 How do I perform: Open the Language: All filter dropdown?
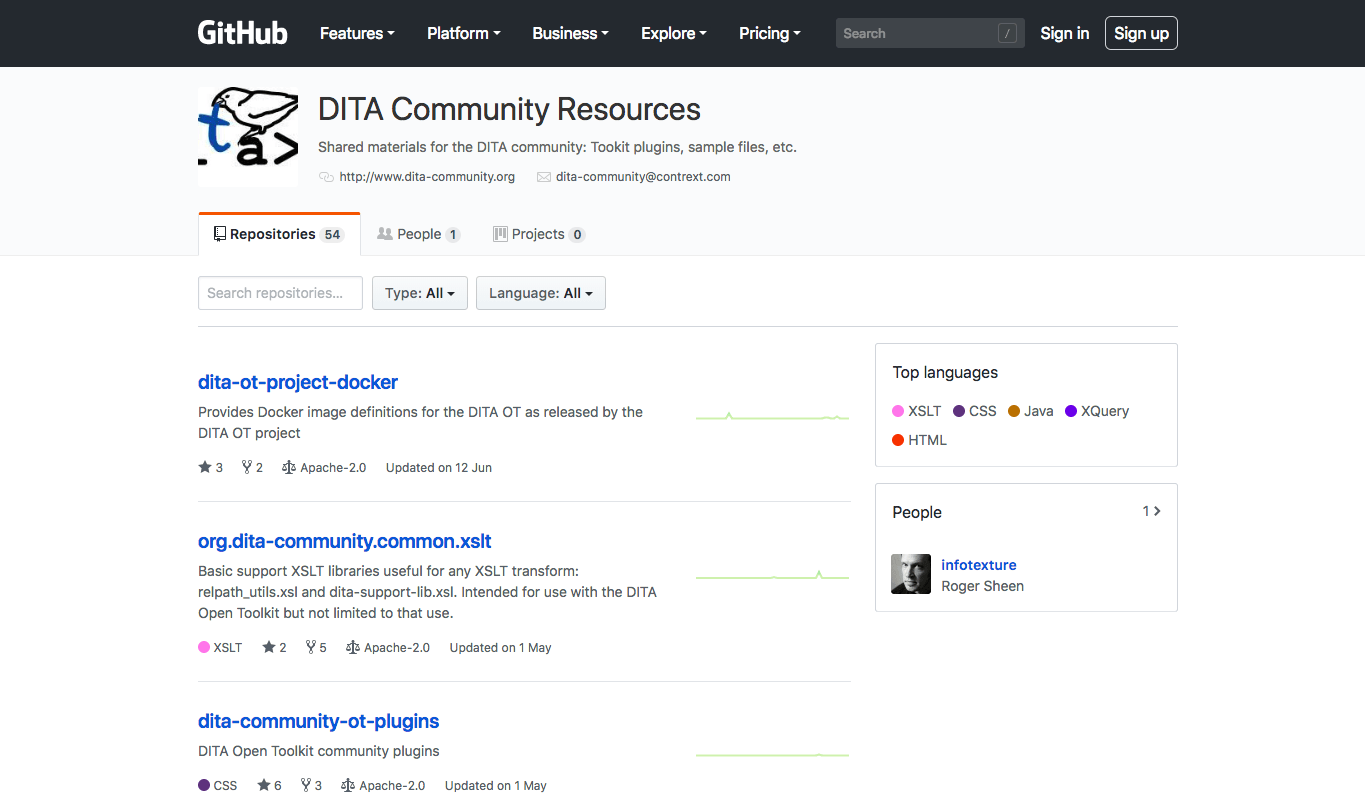click(x=540, y=293)
